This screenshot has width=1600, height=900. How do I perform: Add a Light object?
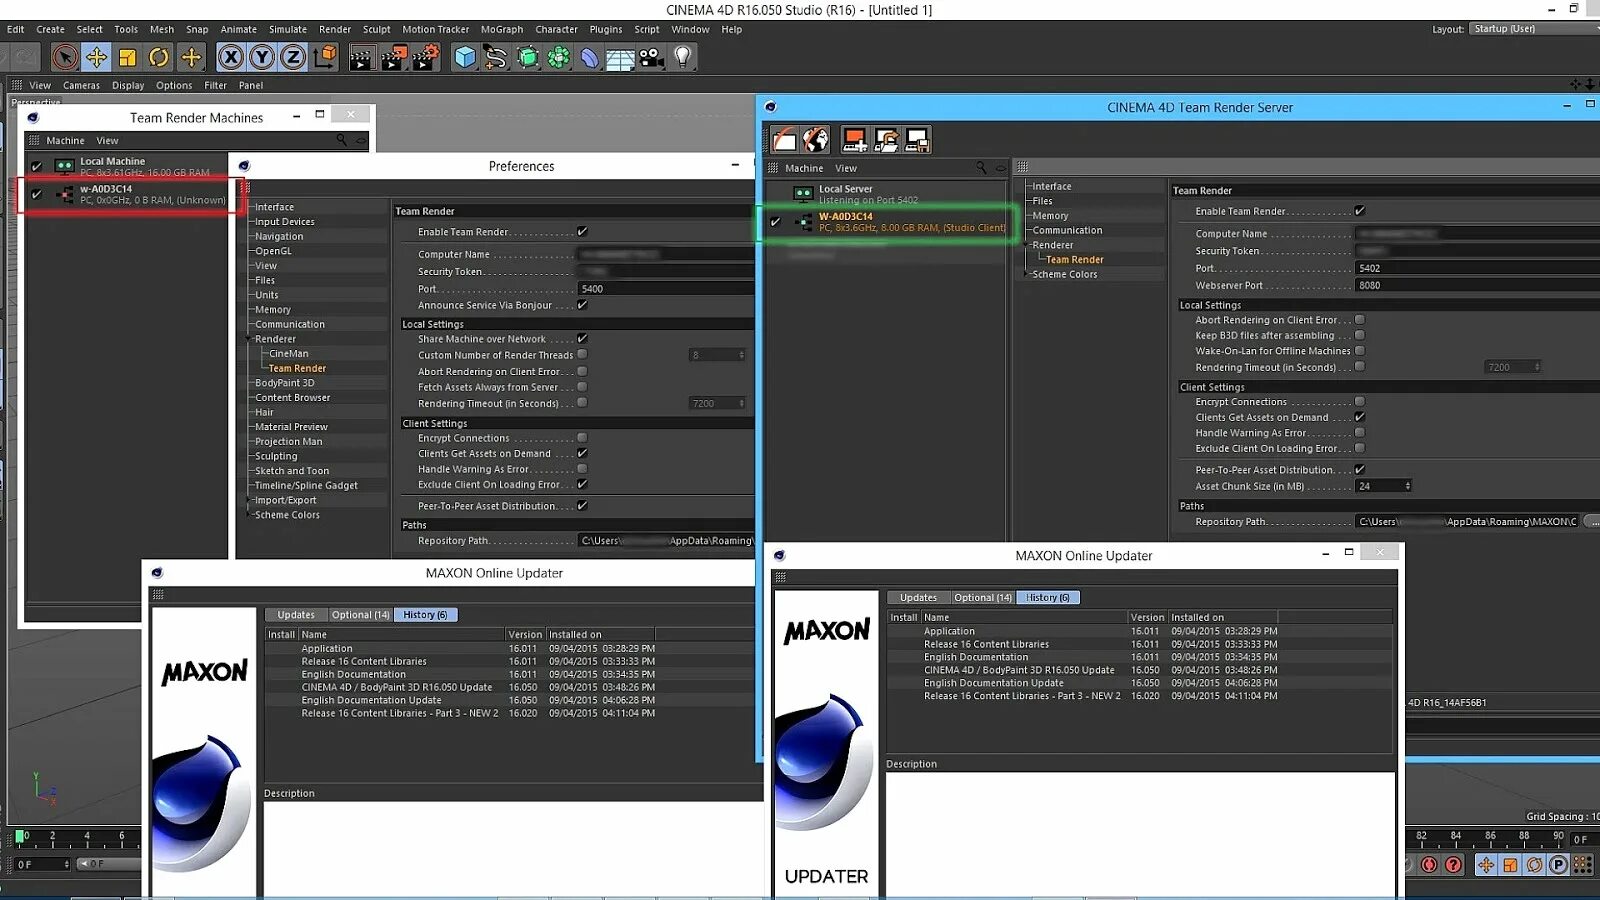[682, 57]
